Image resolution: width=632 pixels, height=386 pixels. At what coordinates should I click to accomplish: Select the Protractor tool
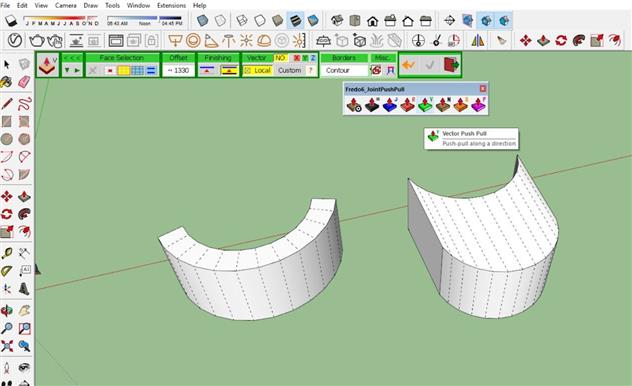point(7,271)
